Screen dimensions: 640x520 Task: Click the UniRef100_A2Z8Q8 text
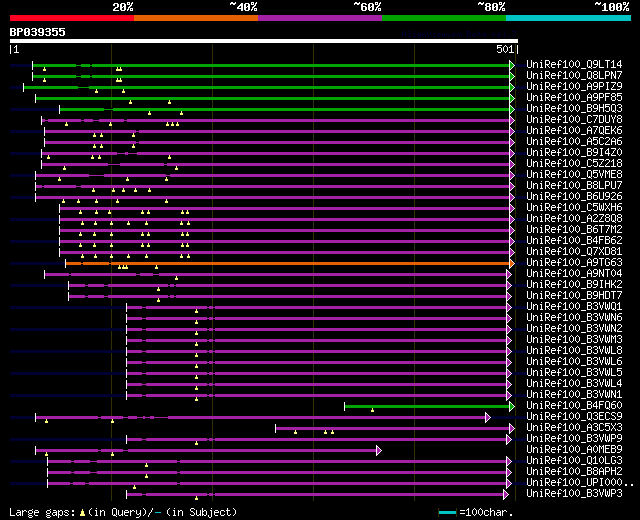tap(574, 219)
